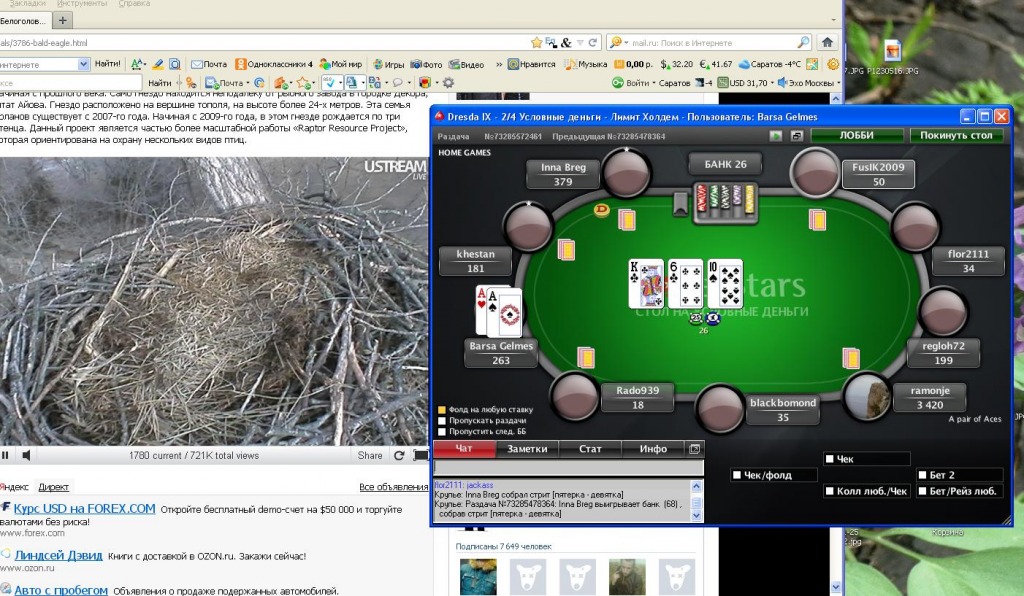Image resolution: width=1024 pixels, height=596 pixels.
Task: Click the 'Найти!' toolbar button
Action: point(107,64)
